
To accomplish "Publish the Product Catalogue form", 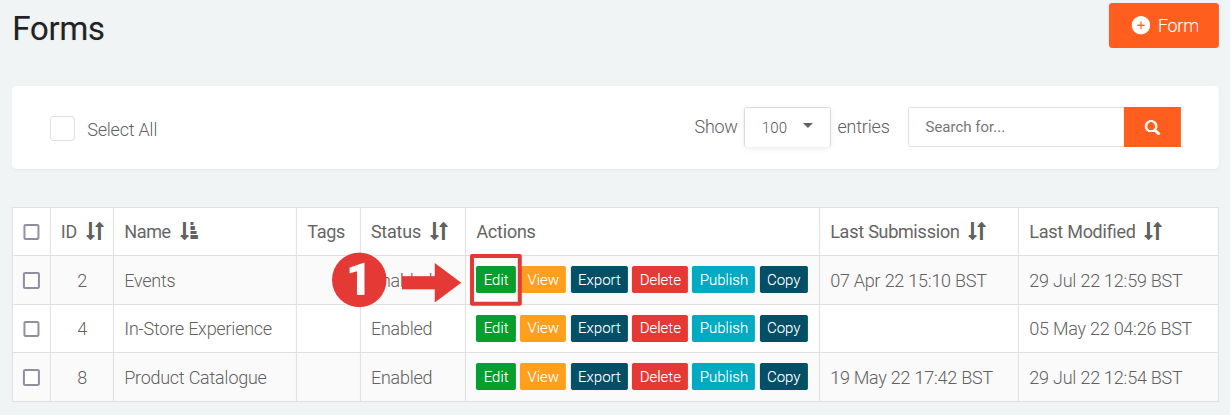I will (724, 377).
